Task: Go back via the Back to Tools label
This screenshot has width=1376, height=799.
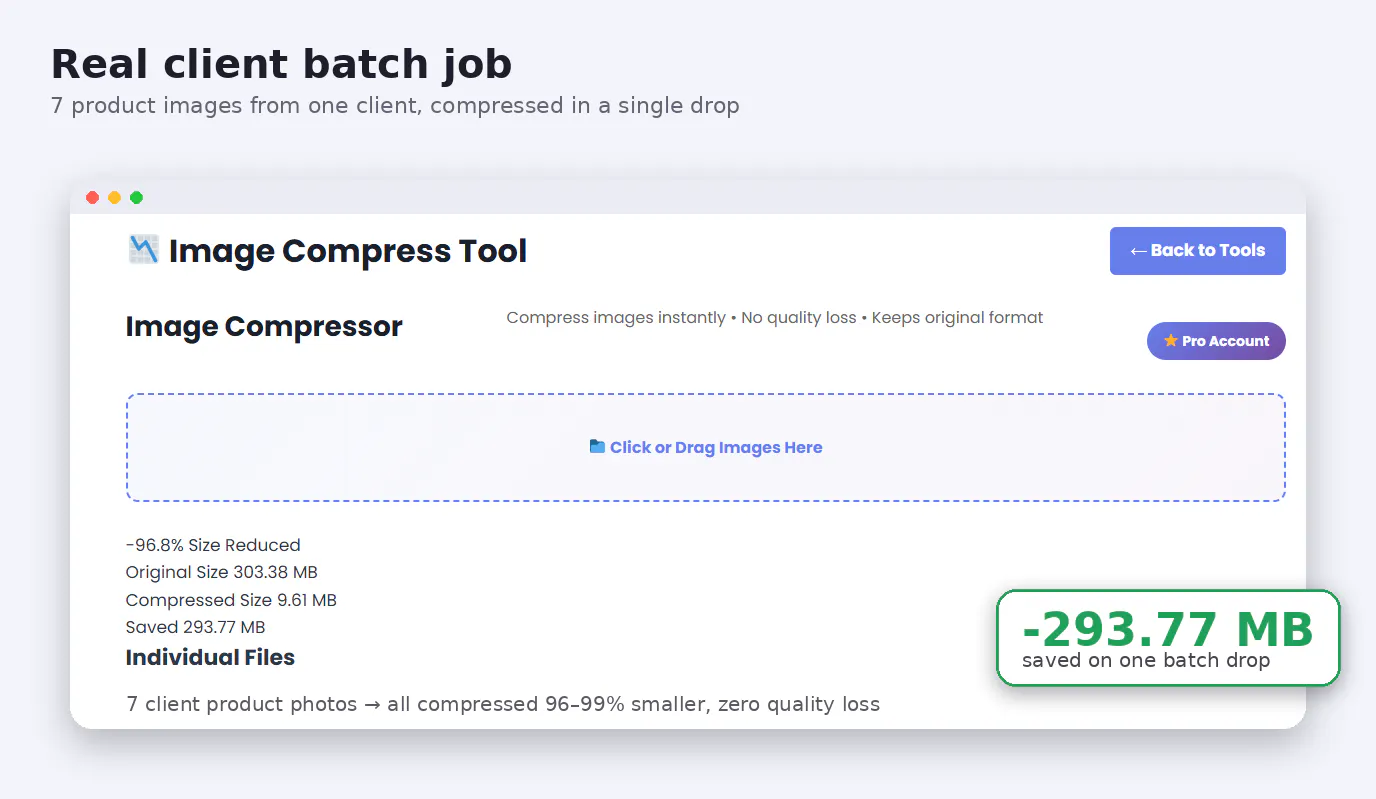Action: coord(1208,251)
